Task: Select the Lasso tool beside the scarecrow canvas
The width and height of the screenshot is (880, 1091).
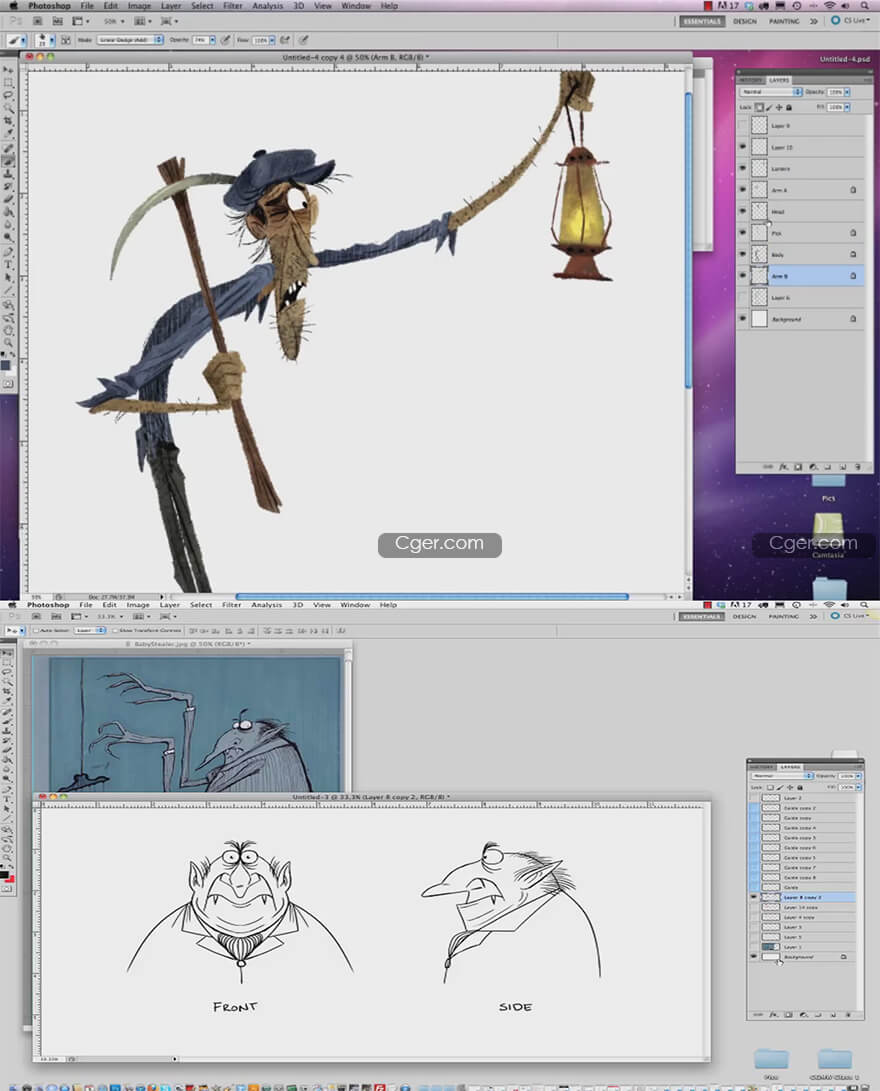Action: pos(8,95)
